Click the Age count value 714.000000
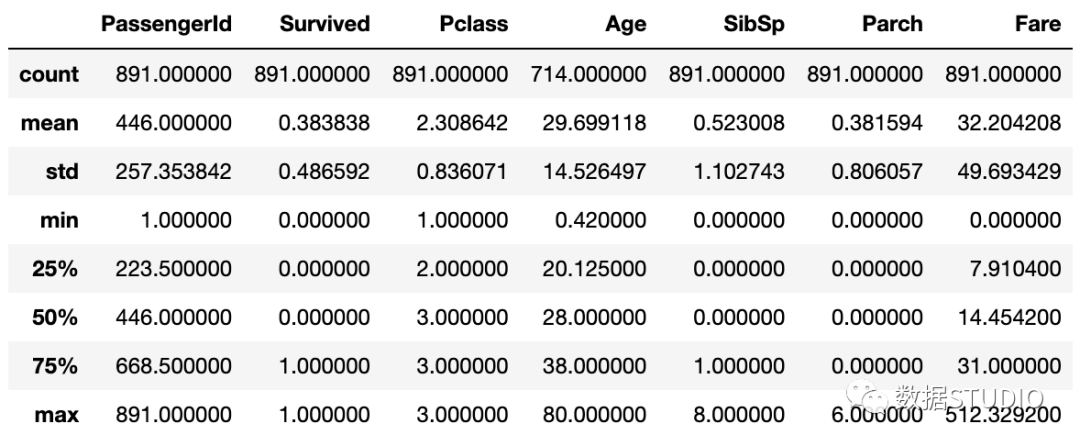The image size is (1080, 446). click(x=588, y=74)
